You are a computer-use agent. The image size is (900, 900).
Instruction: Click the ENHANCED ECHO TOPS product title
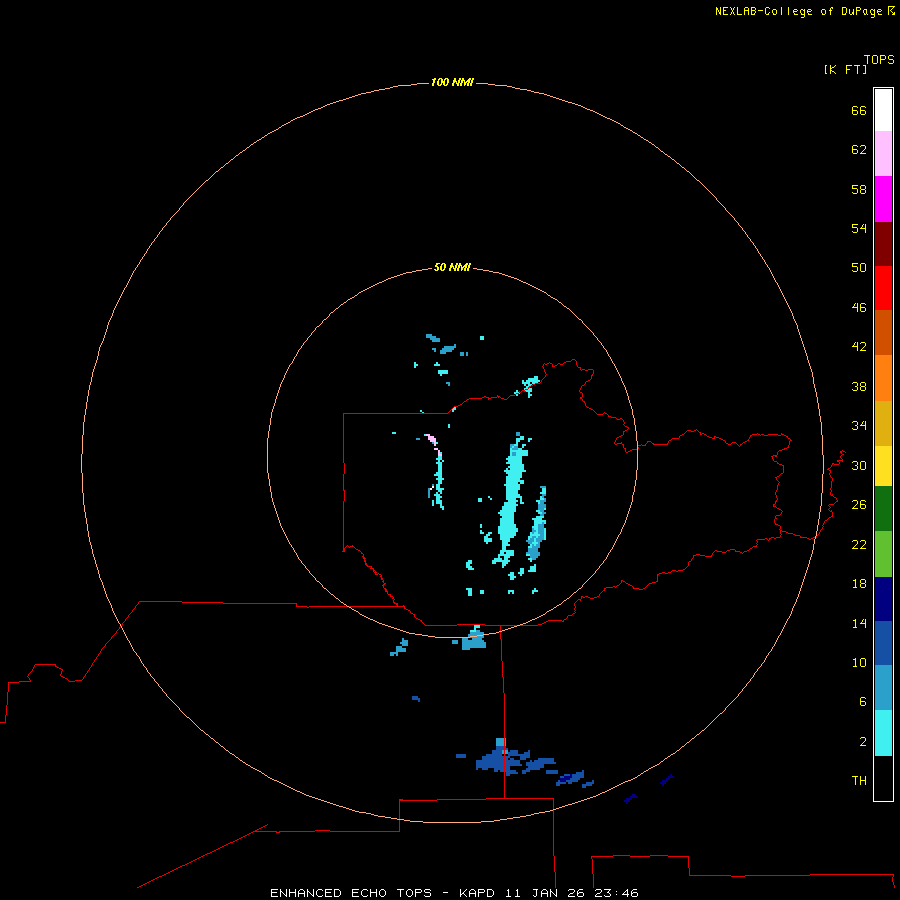(x=351, y=893)
